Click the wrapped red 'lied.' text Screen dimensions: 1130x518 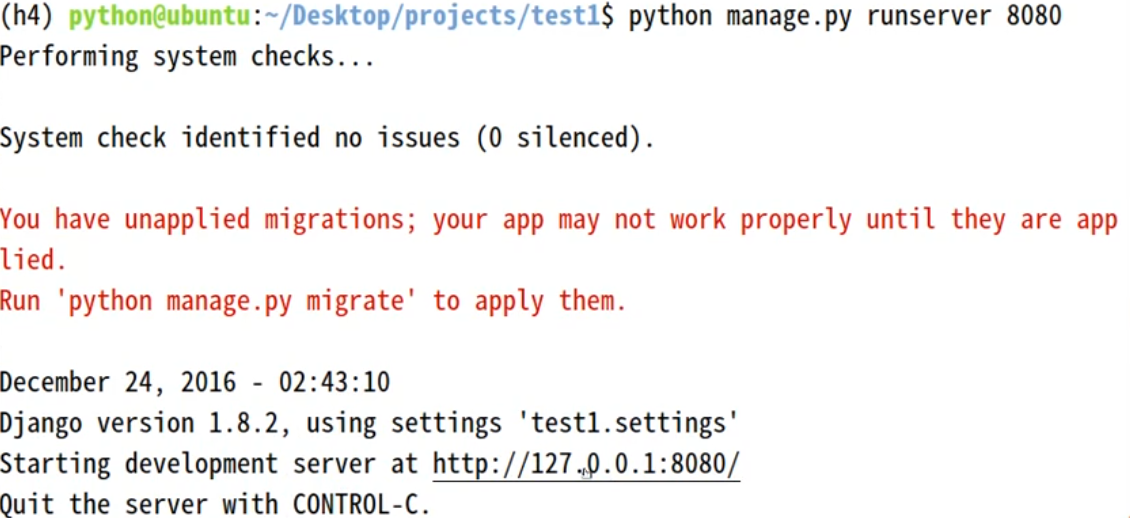pyautogui.click(x=33, y=259)
